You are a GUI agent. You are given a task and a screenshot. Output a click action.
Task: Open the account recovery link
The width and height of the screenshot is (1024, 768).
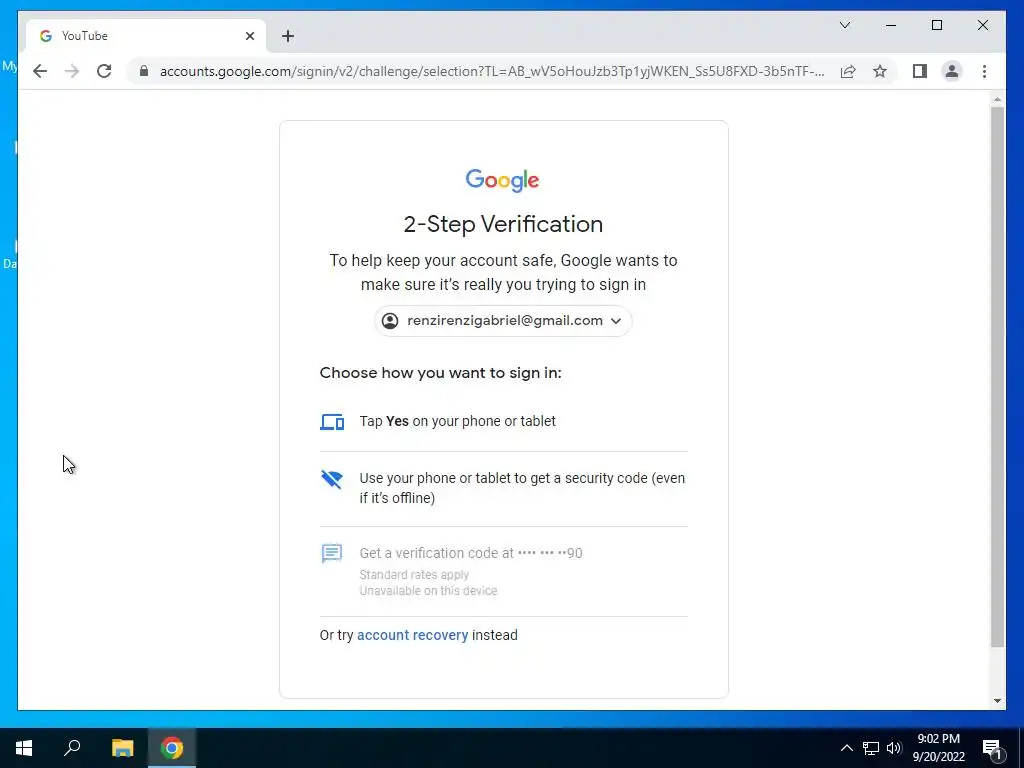[x=412, y=635]
